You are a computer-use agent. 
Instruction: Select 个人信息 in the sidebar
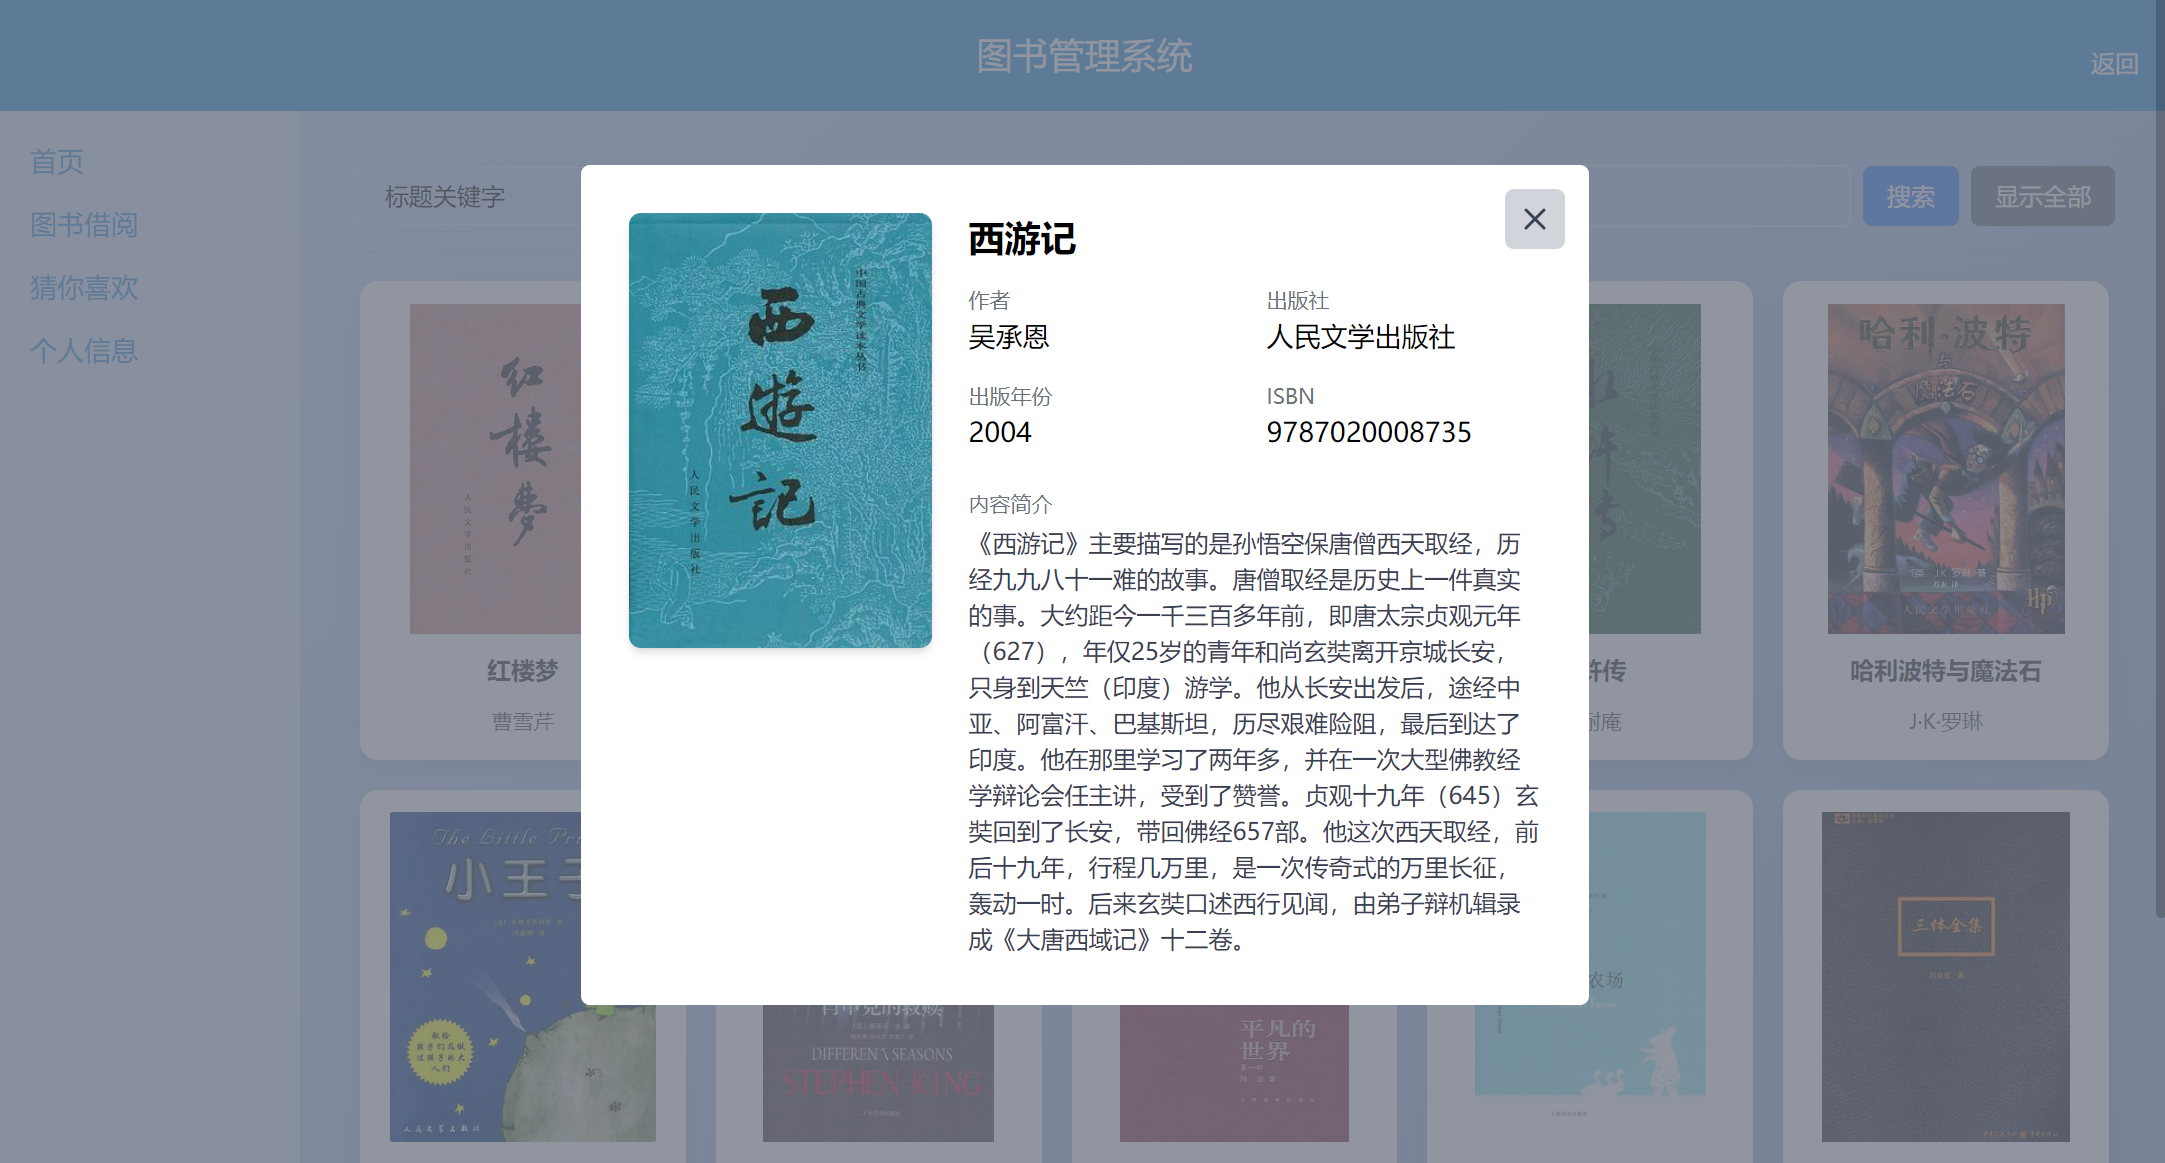(84, 351)
